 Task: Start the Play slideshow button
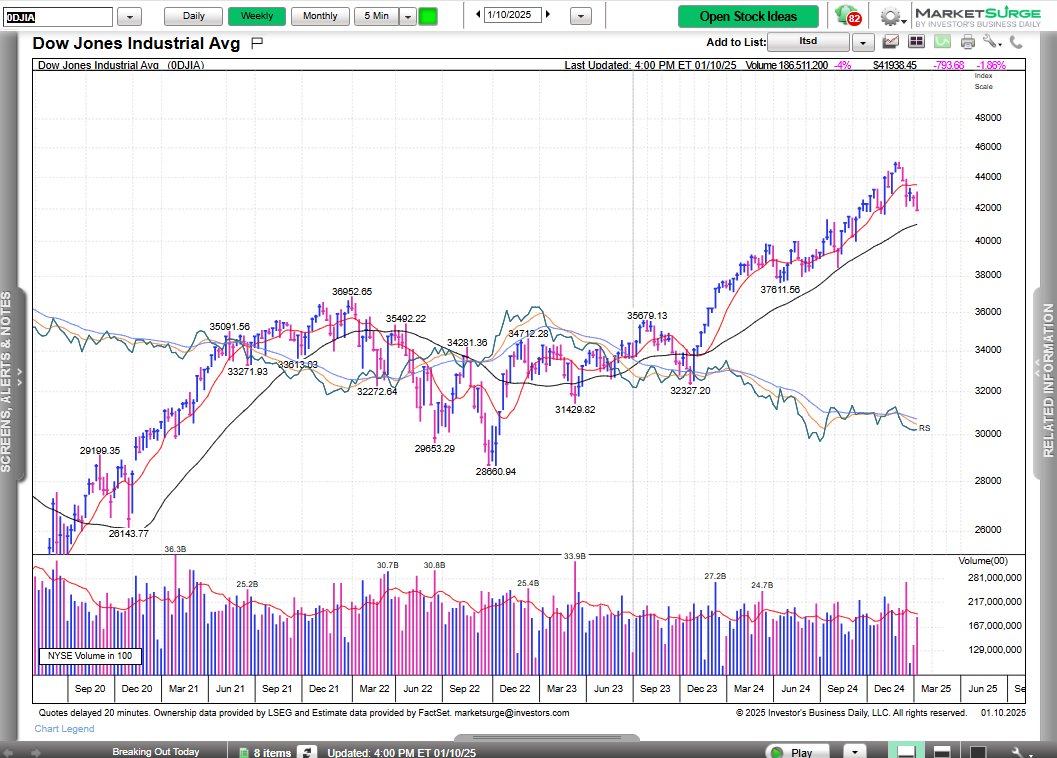(x=797, y=752)
